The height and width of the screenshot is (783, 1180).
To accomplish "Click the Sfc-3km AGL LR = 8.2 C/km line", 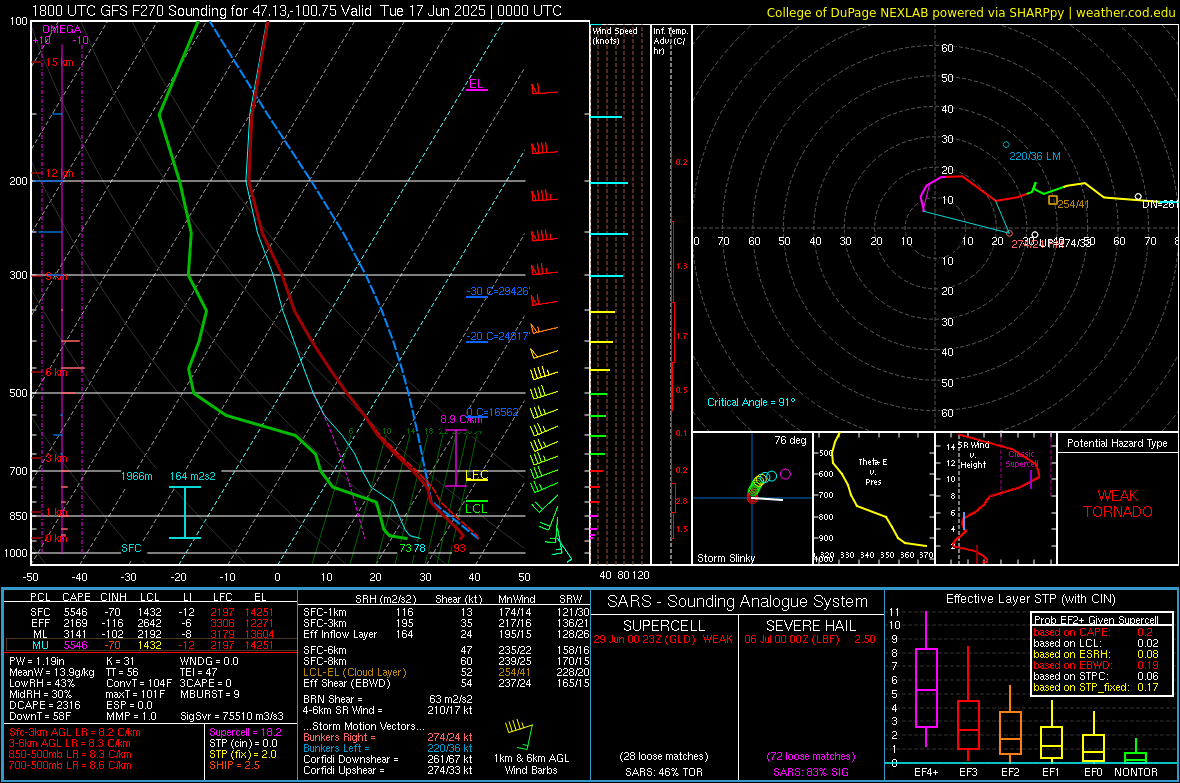I will (x=74, y=732).
